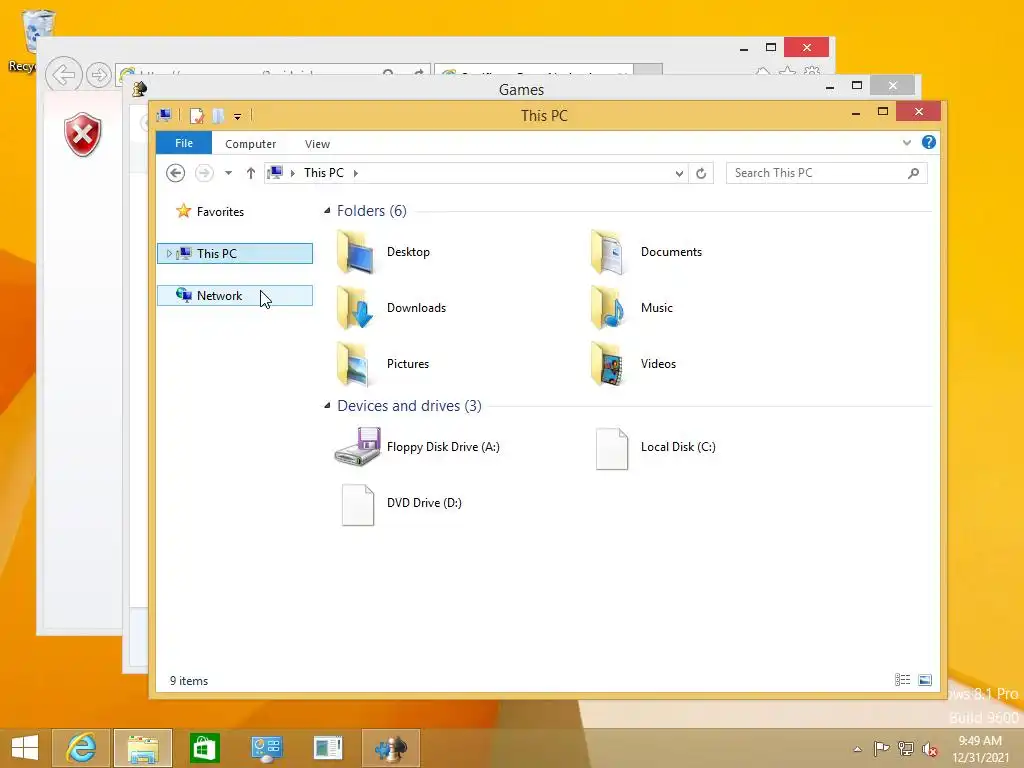Select Floppy Disk Drive (A:)
Viewport: 1024px width, 768px height.
[417, 447]
